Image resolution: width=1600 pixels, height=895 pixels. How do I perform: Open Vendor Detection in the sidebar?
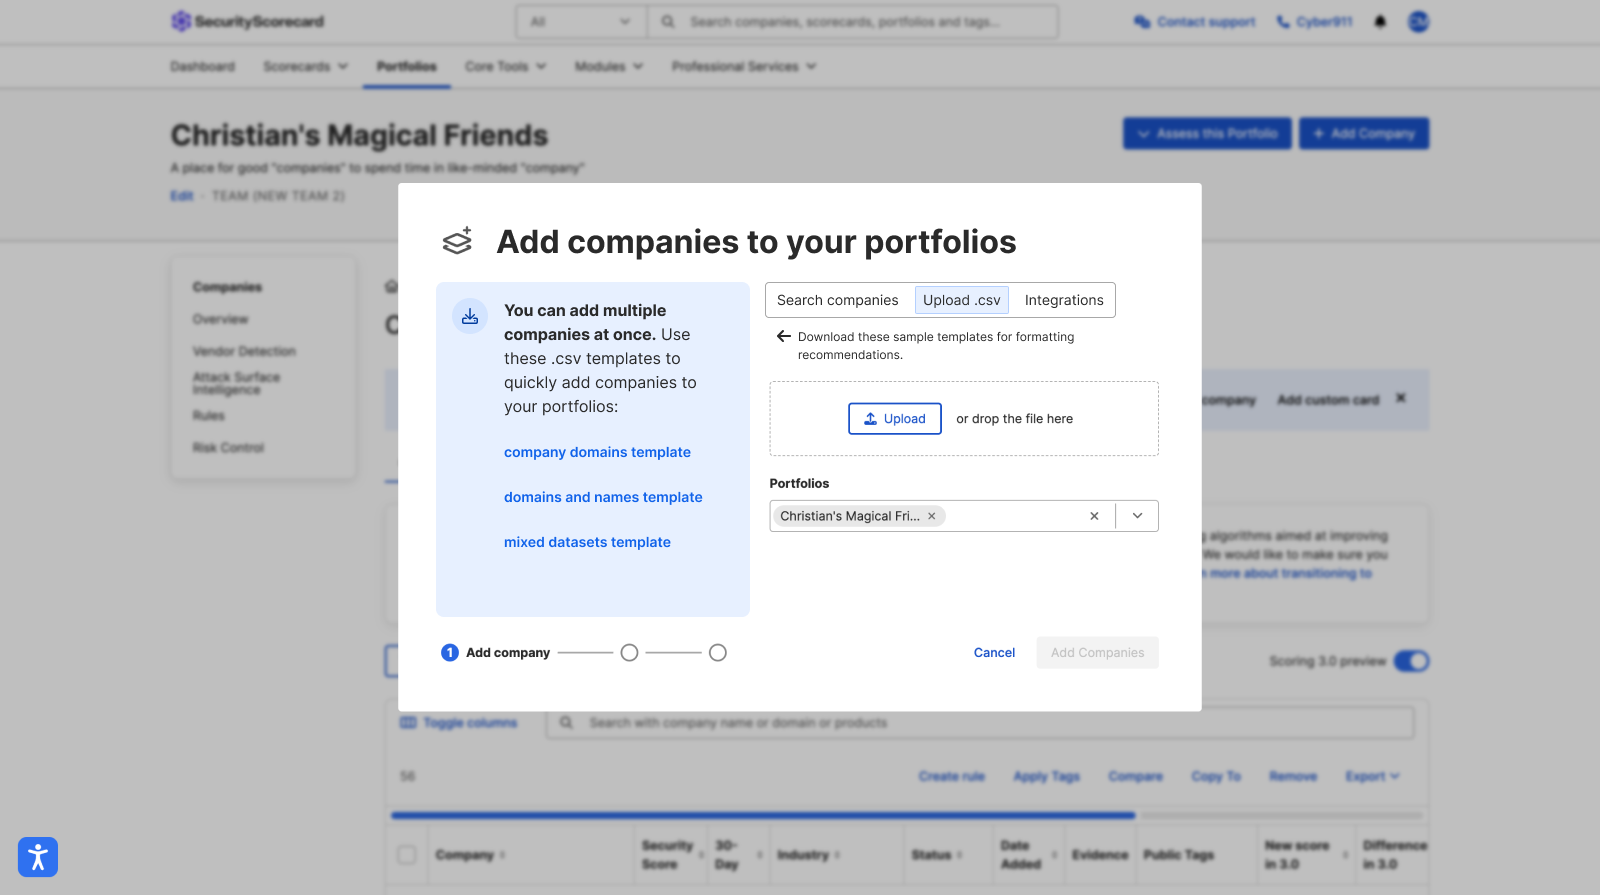(244, 351)
